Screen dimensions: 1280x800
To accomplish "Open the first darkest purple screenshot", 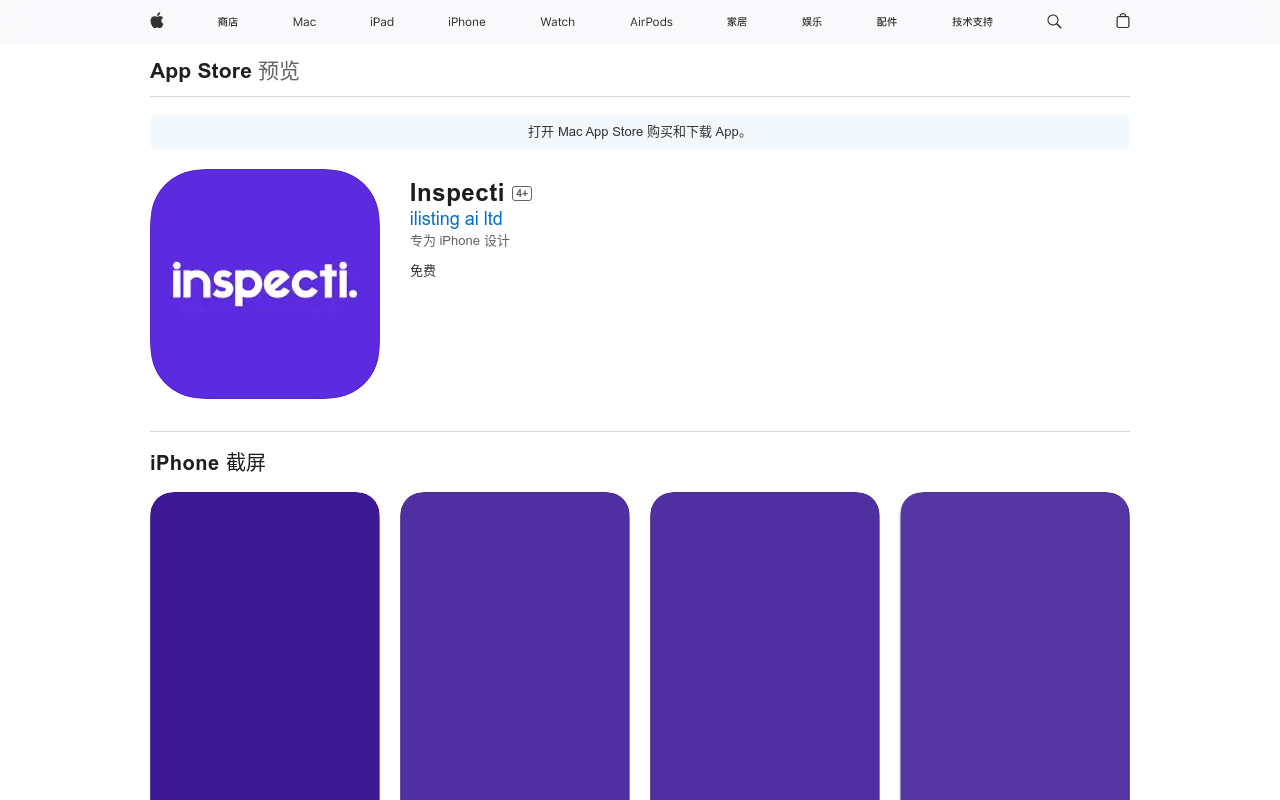I will click(265, 646).
